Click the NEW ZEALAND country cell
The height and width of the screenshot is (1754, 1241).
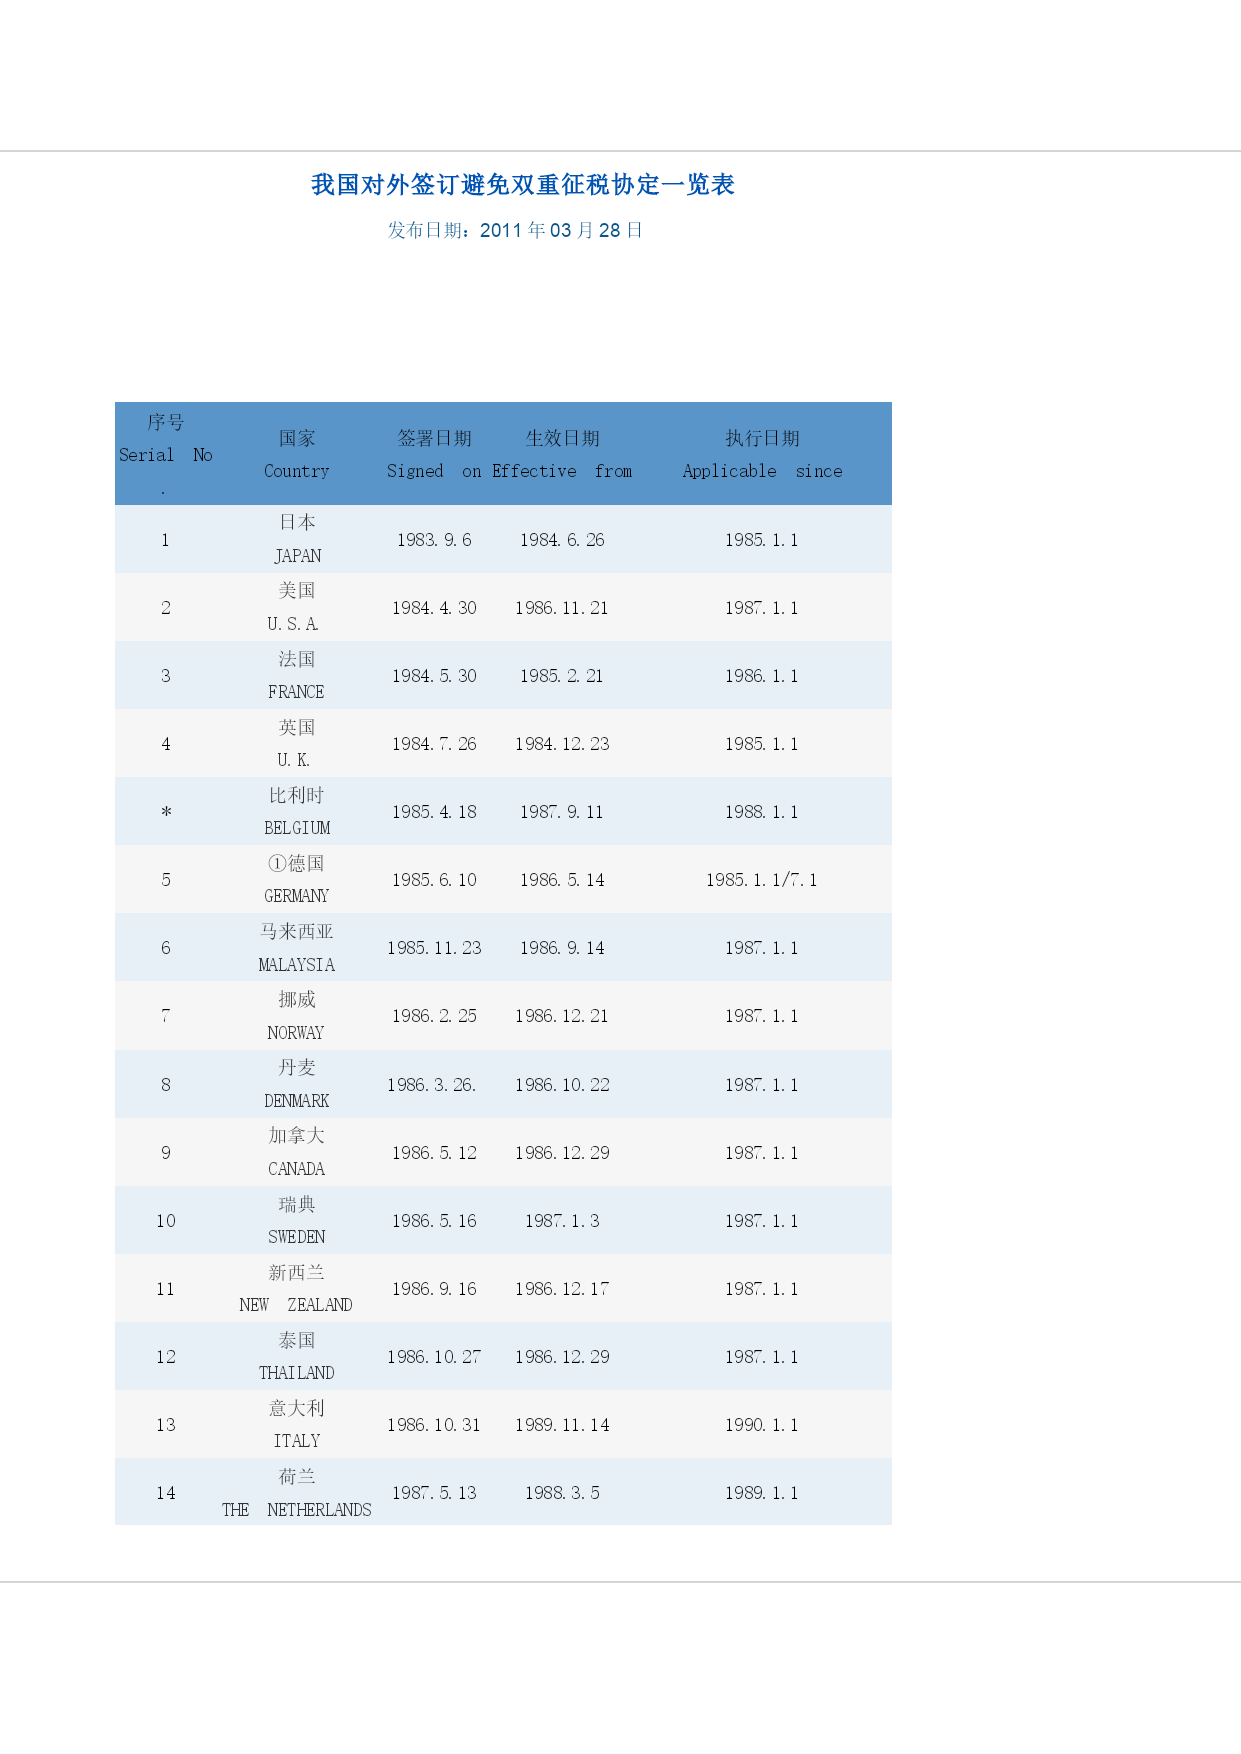(296, 1289)
